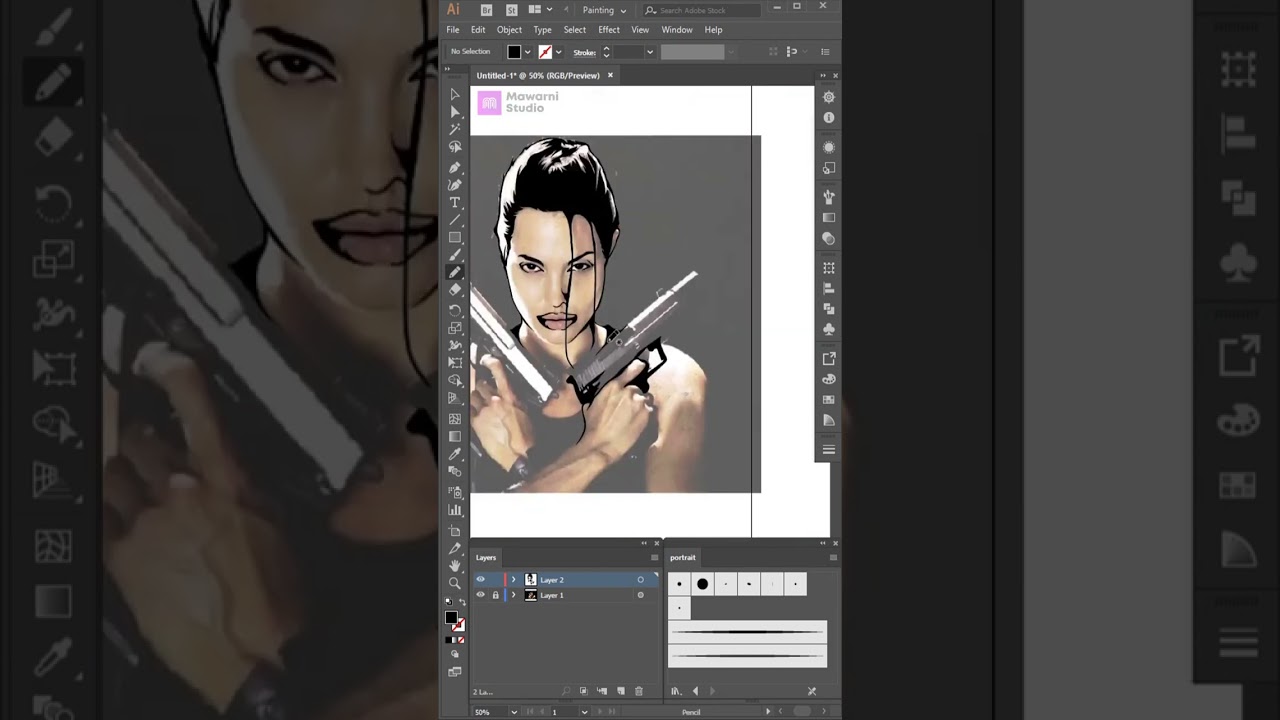
Task: Pick the Lasso tool
Action: pos(455,147)
